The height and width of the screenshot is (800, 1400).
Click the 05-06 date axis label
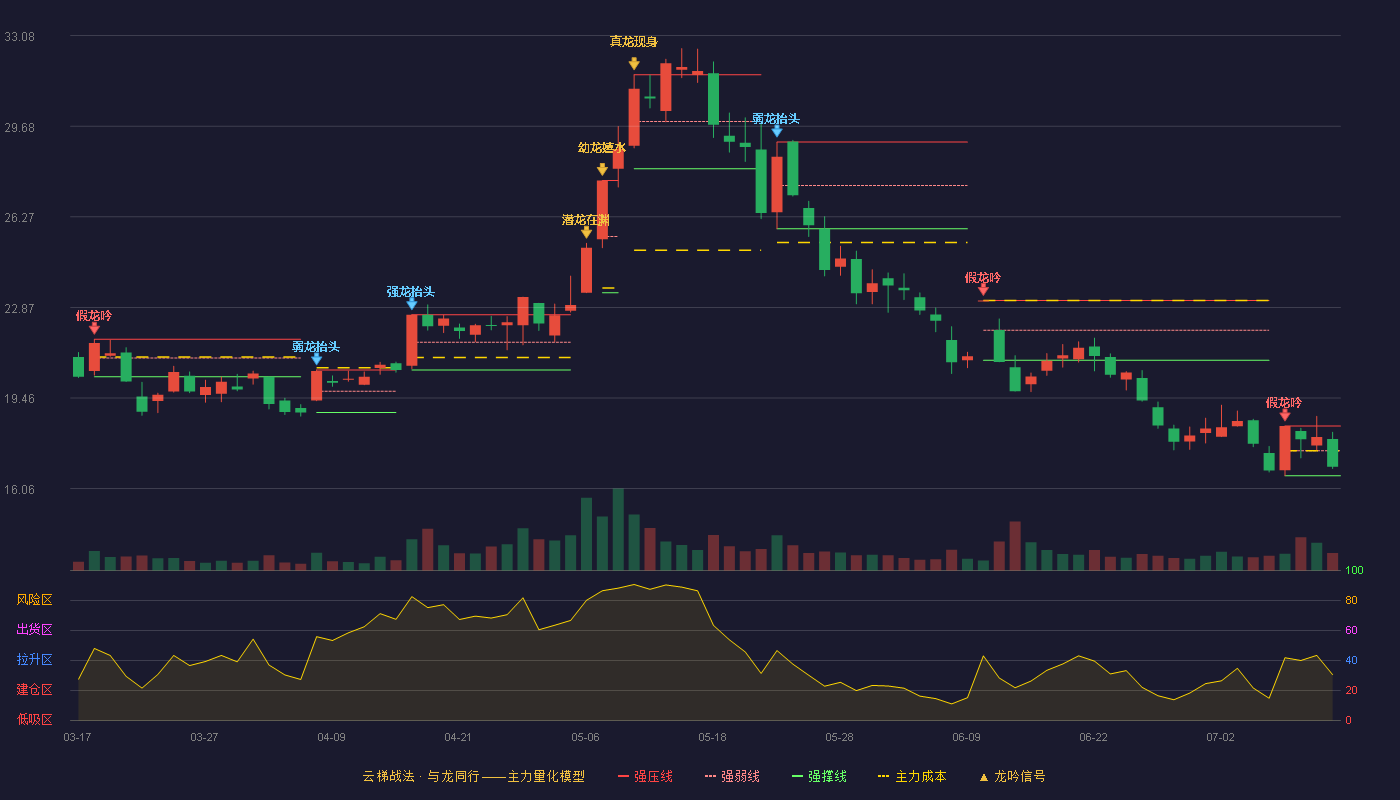pyautogui.click(x=585, y=737)
